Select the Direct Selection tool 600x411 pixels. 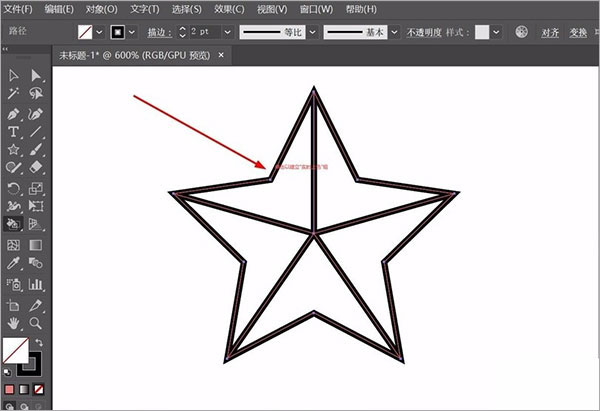pos(36,75)
